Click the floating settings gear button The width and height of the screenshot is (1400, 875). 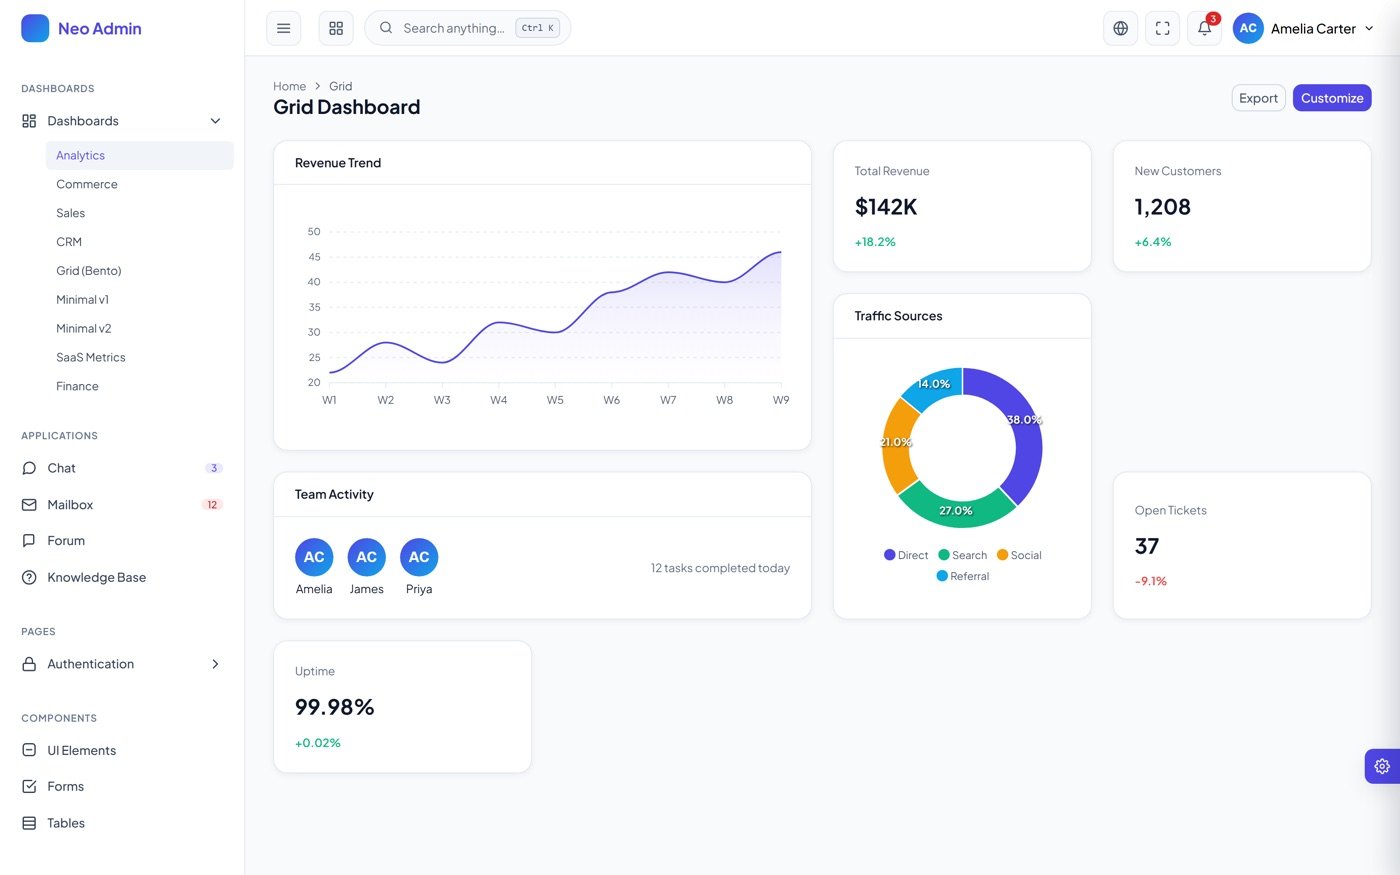pyautogui.click(x=1382, y=766)
